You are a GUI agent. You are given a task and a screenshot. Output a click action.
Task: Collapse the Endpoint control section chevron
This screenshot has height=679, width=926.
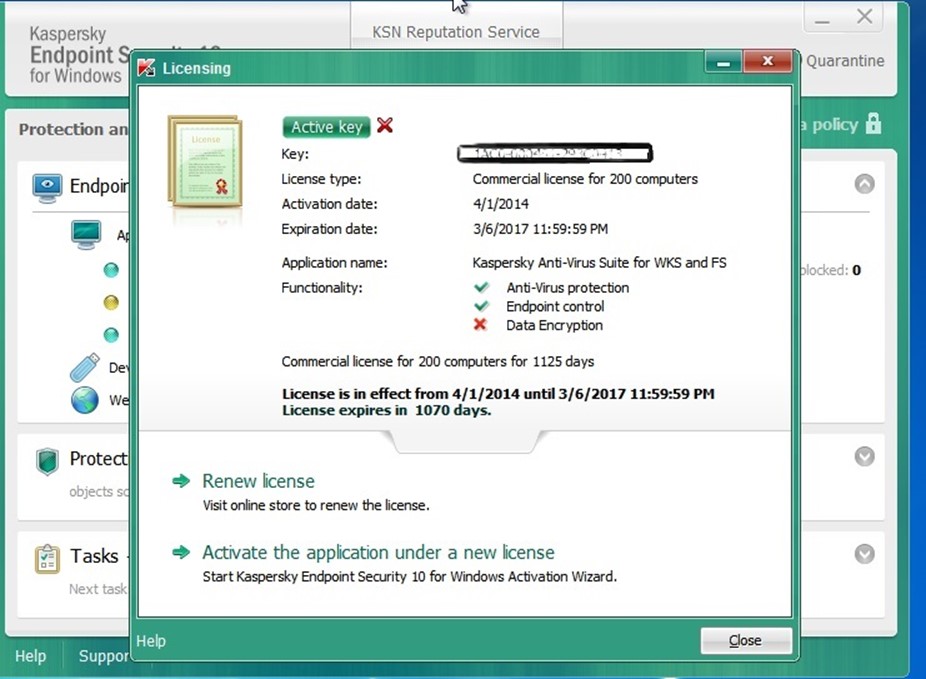click(x=865, y=184)
